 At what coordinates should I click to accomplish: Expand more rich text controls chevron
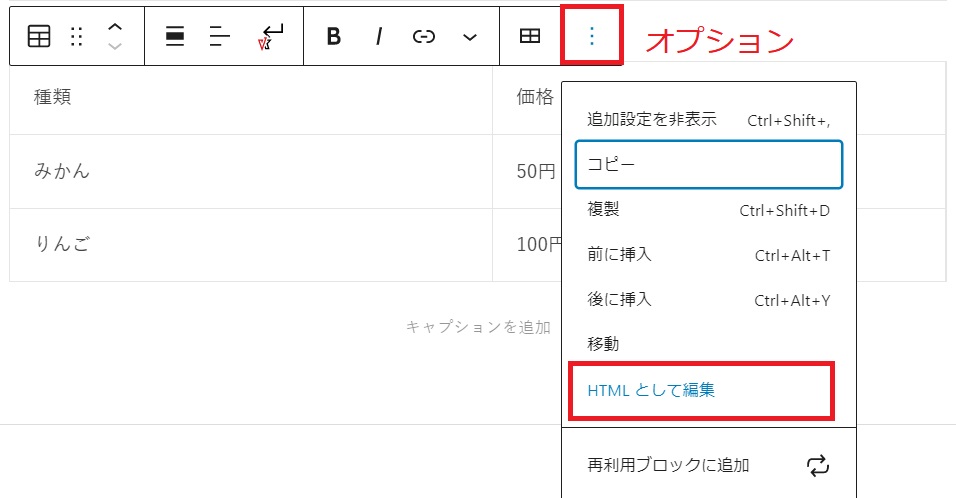point(469,38)
